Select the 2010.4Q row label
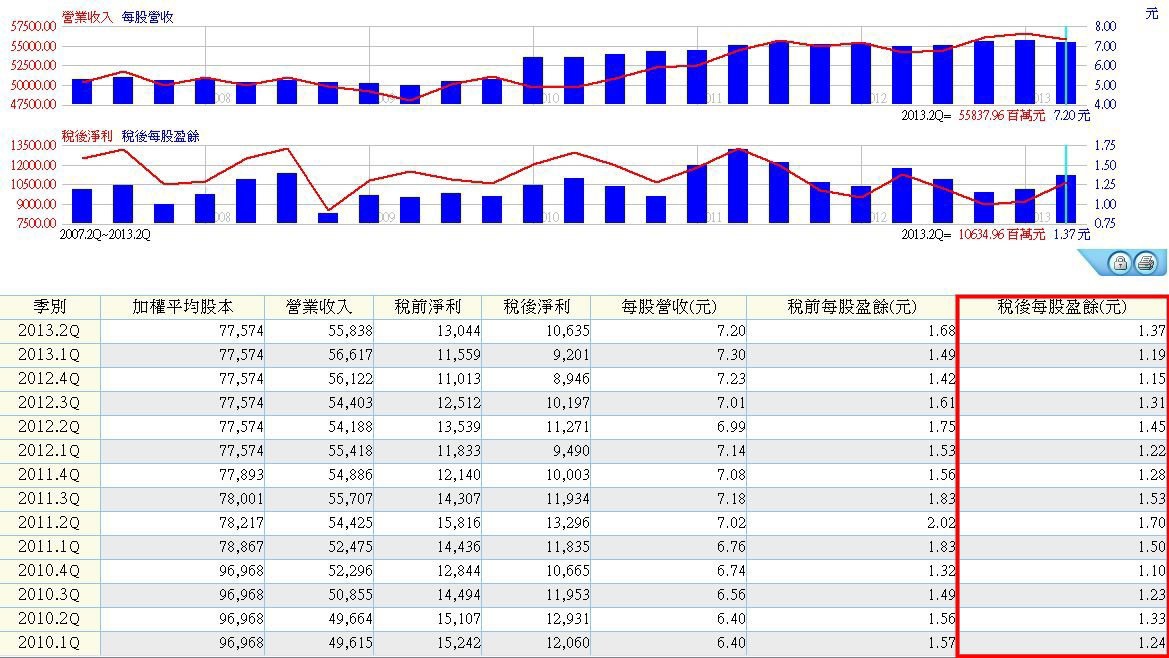The image size is (1169, 658). pos(48,570)
